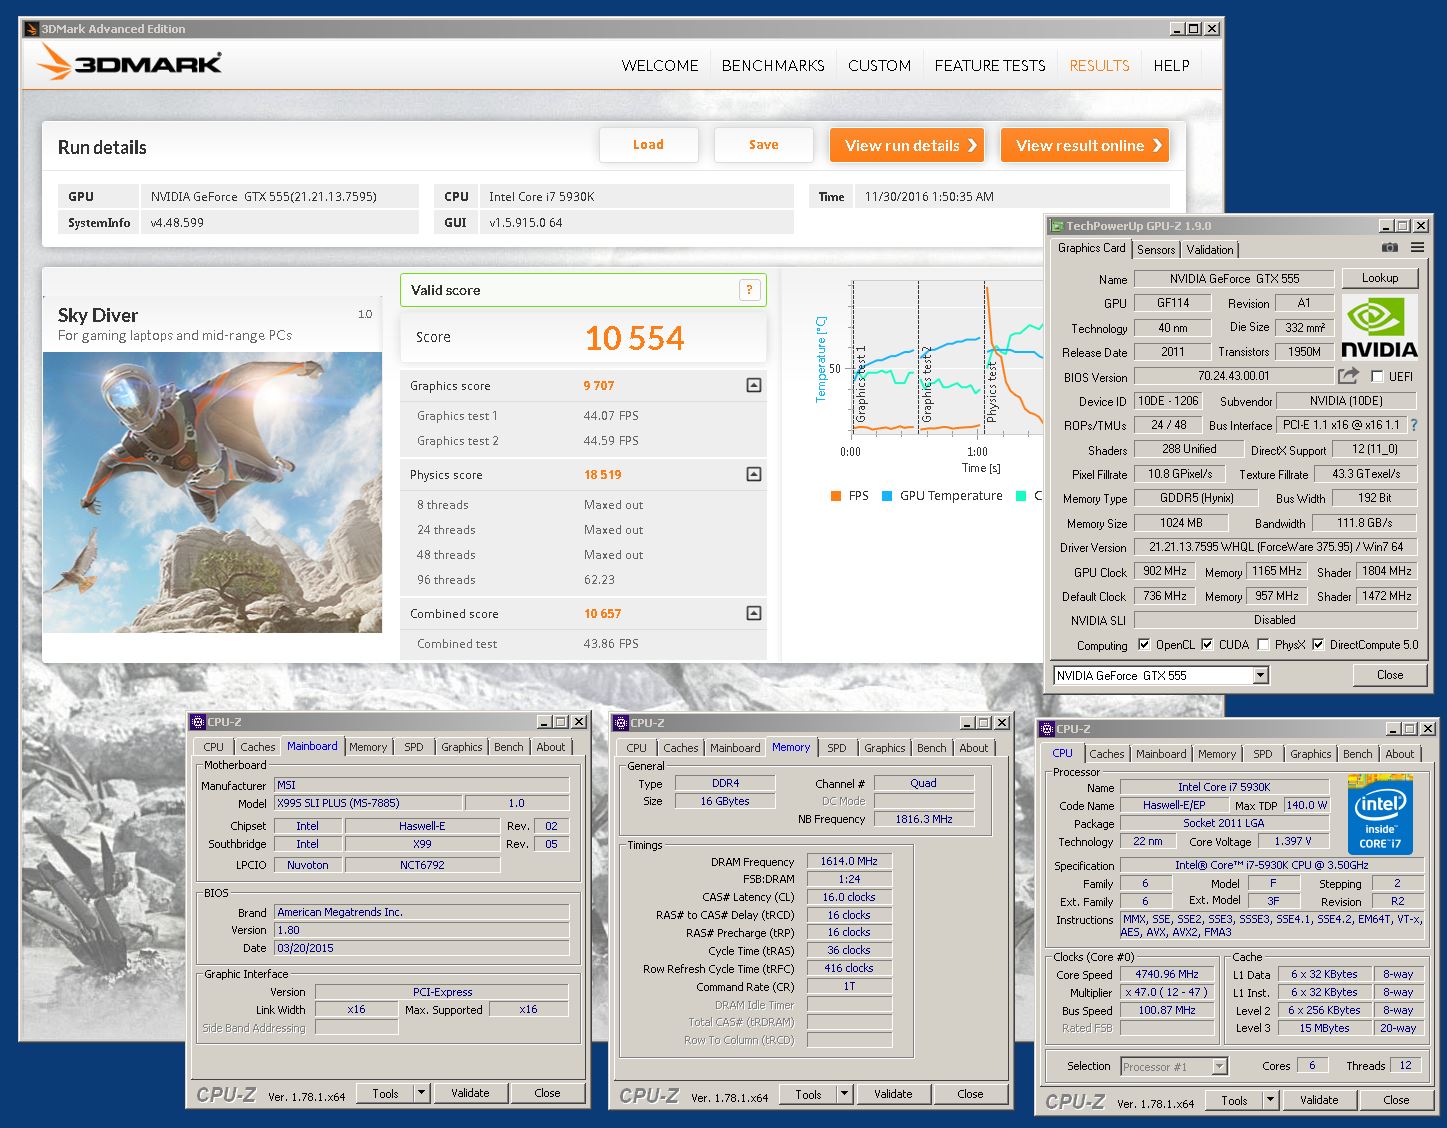Open the GPU selection dropdown in GPU-Z
1447x1128 pixels.
pos(1260,676)
